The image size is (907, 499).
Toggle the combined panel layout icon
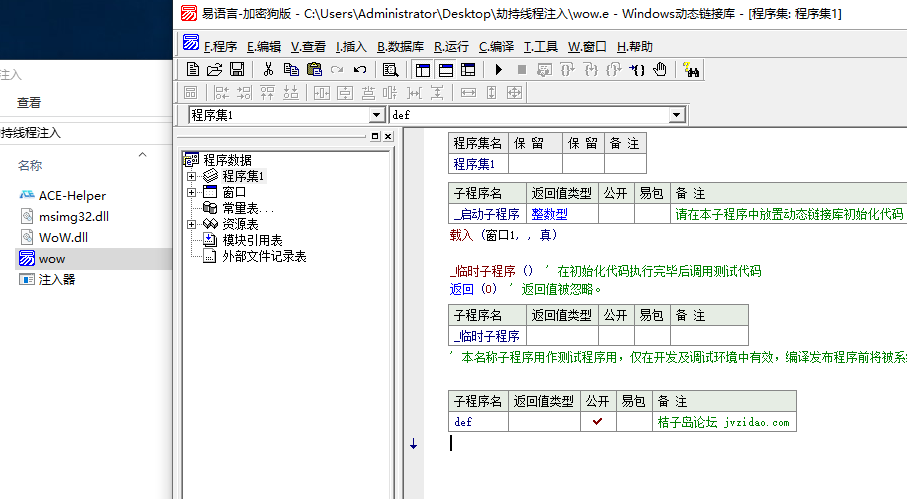[x=468, y=70]
